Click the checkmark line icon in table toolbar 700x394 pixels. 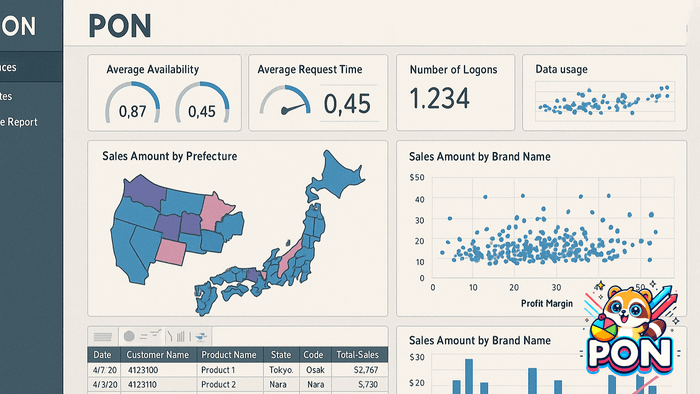tap(155, 333)
